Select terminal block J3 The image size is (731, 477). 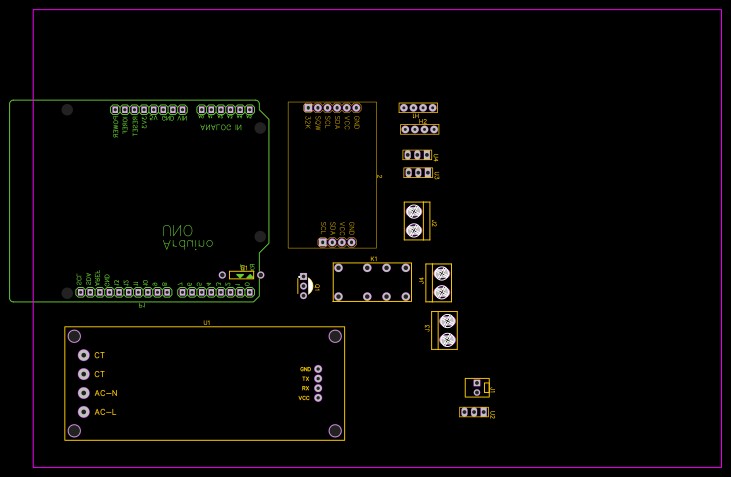tap(444, 331)
